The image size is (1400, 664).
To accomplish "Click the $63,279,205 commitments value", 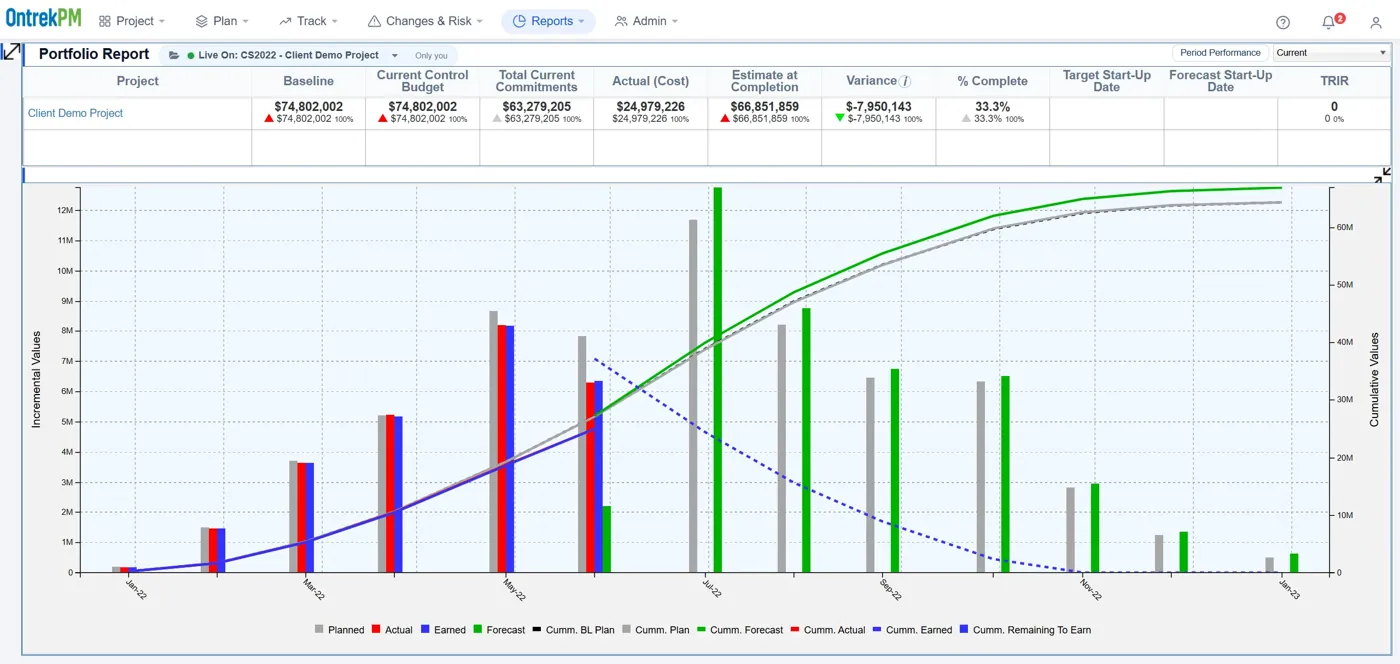I will [x=537, y=106].
